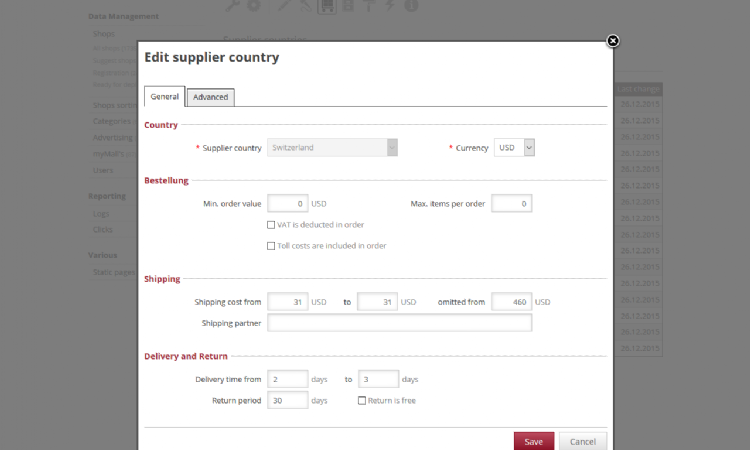The height and width of the screenshot is (450, 750).
Task: Click the gear icon in top toolbar
Action: (254, 6)
